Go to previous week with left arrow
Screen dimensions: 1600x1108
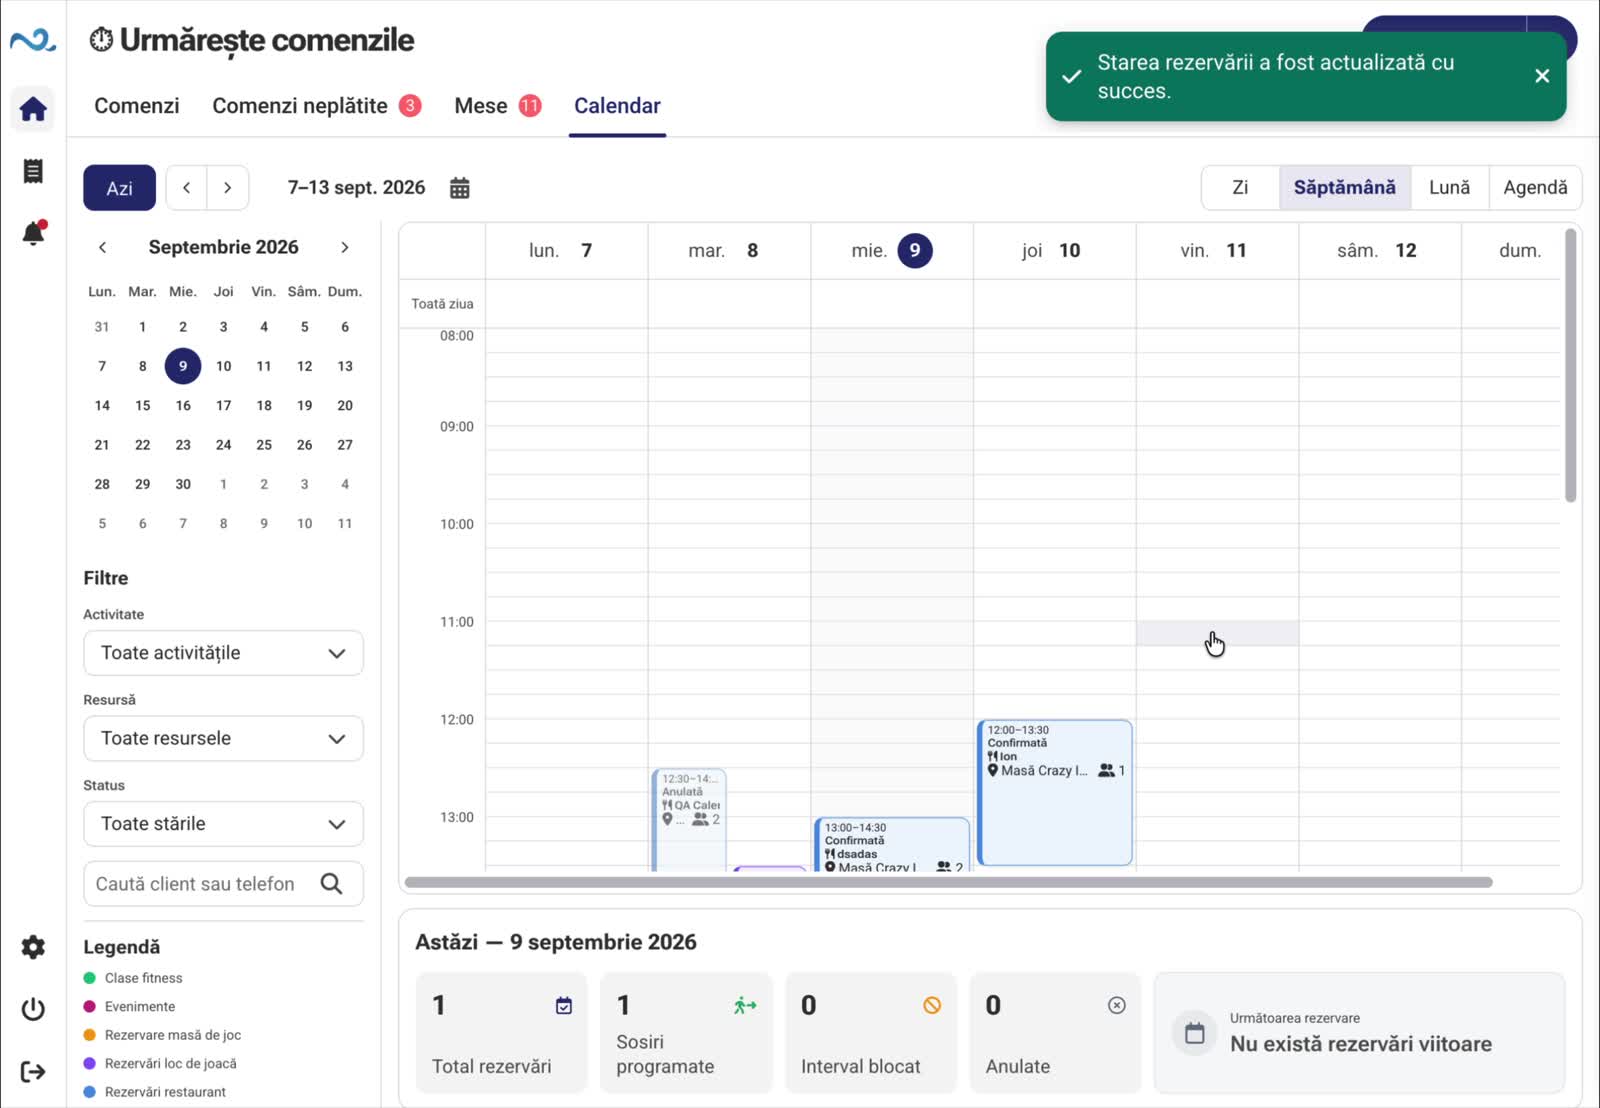pos(186,188)
